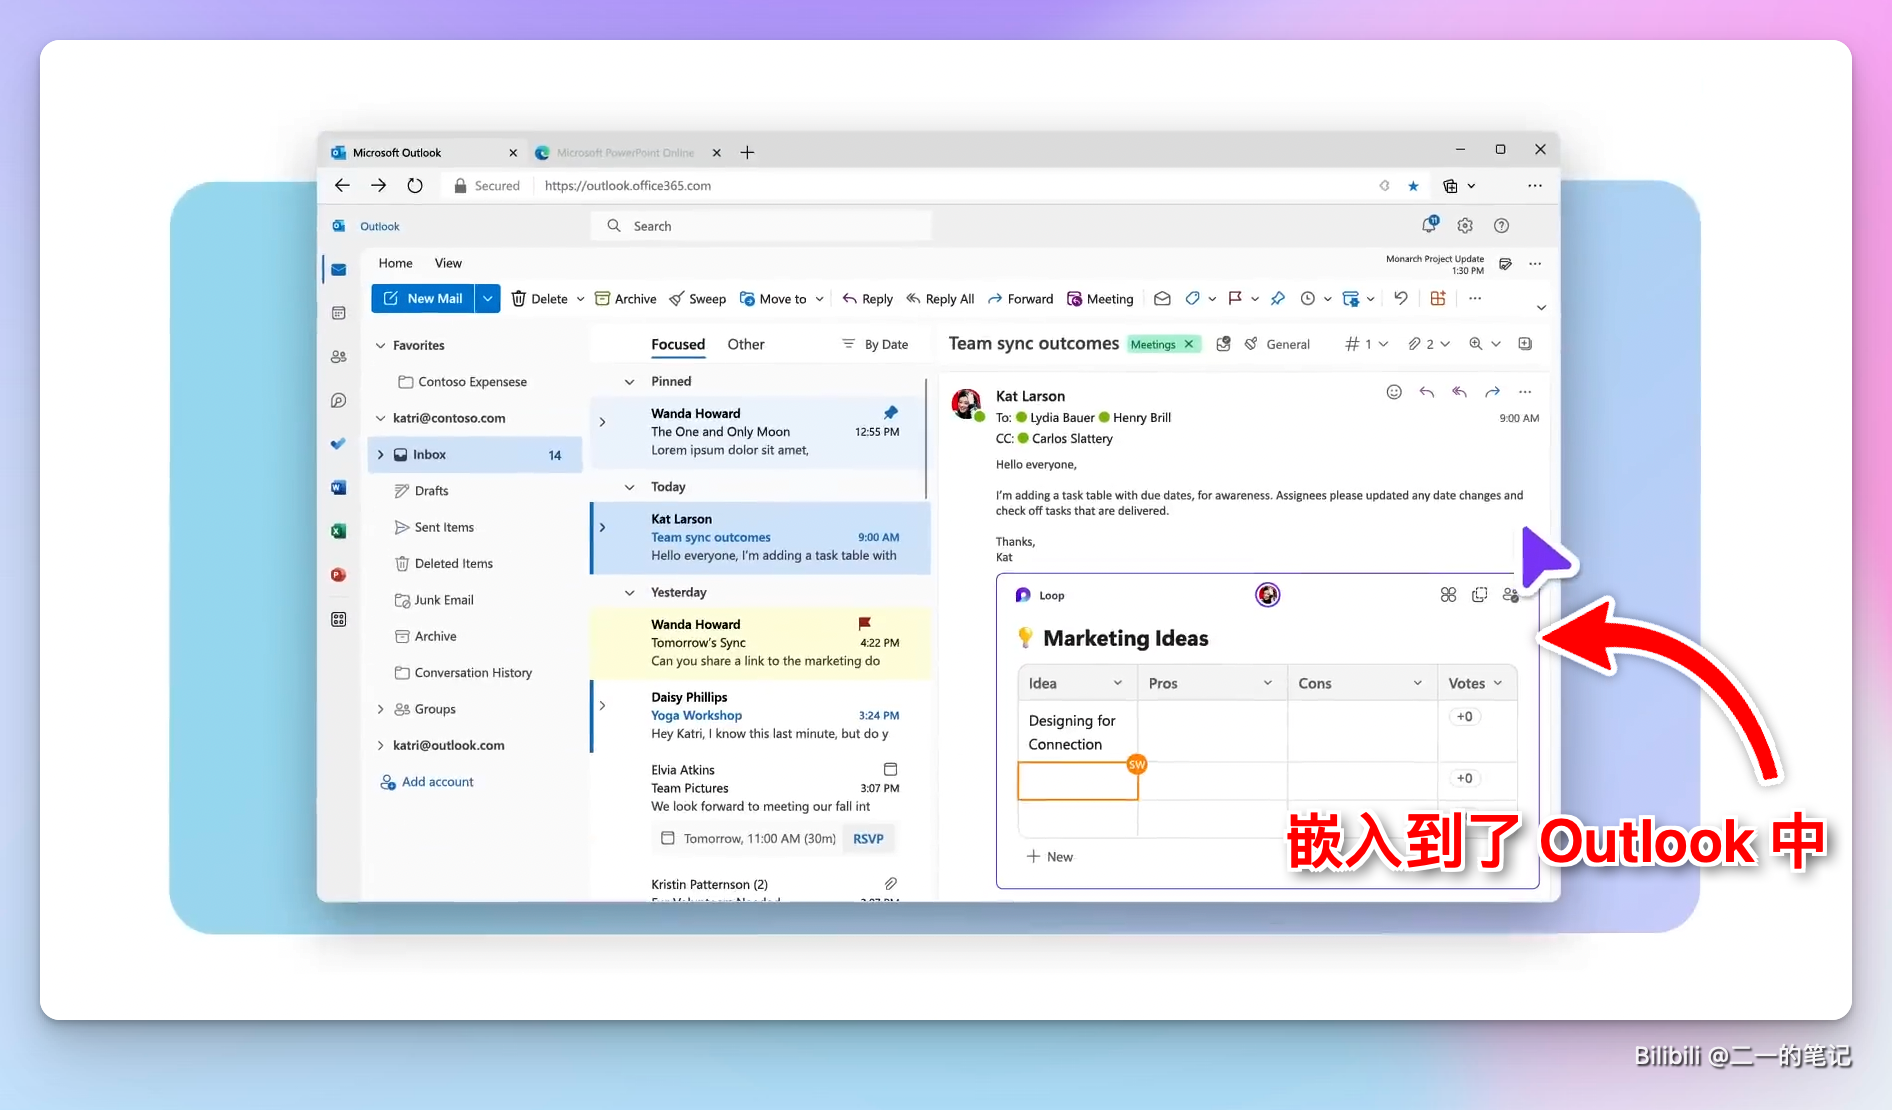Open Wanda Howard's The One and Only Moon email

760,432
